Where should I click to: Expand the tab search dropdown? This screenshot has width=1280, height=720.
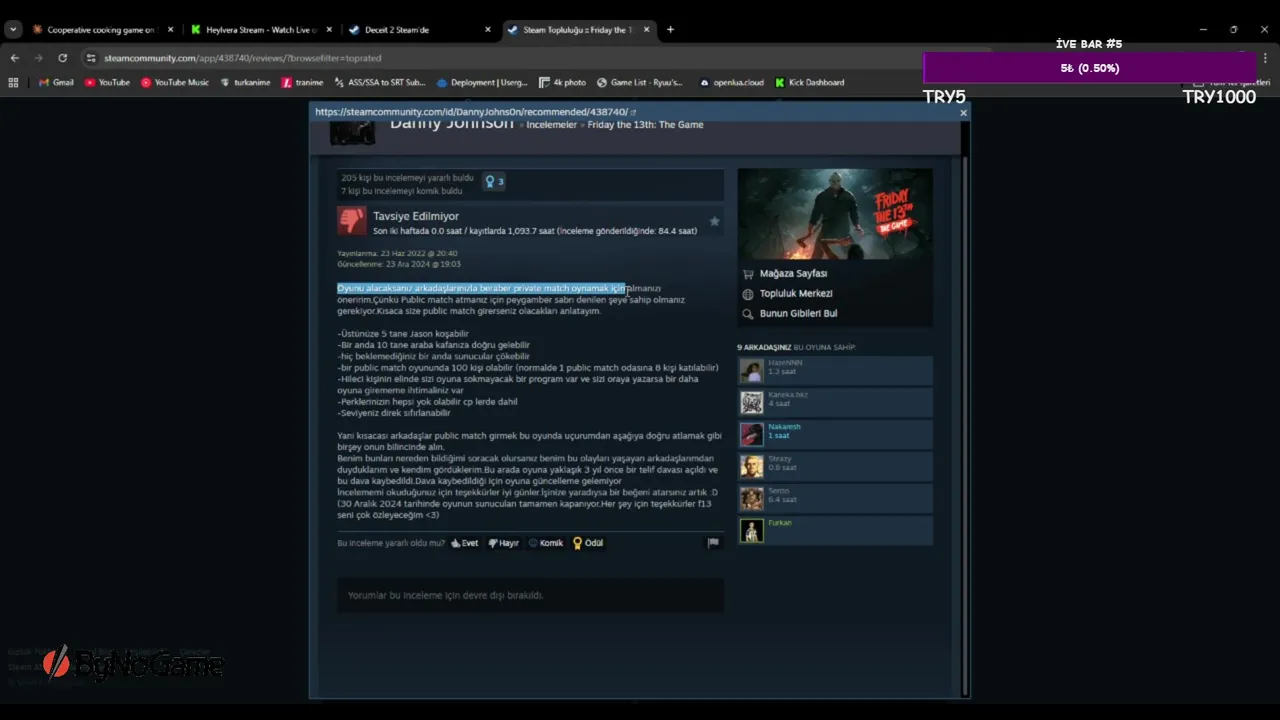(13, 30)
